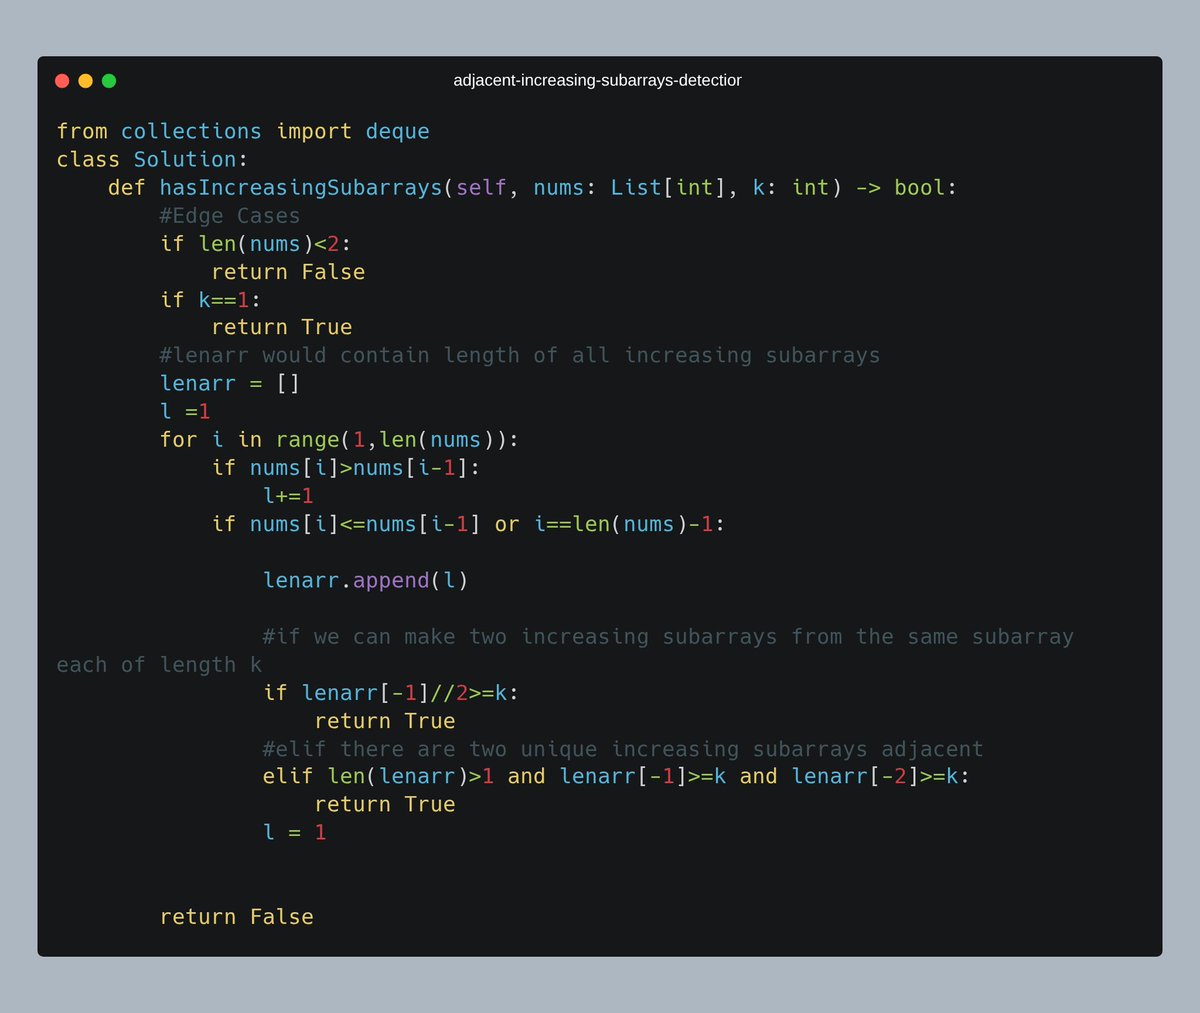Click the wrapped 'each of length k' comment
The width and height of the screenshot is (1200, 1013).
pyautogui.click(x=159, y=664)
